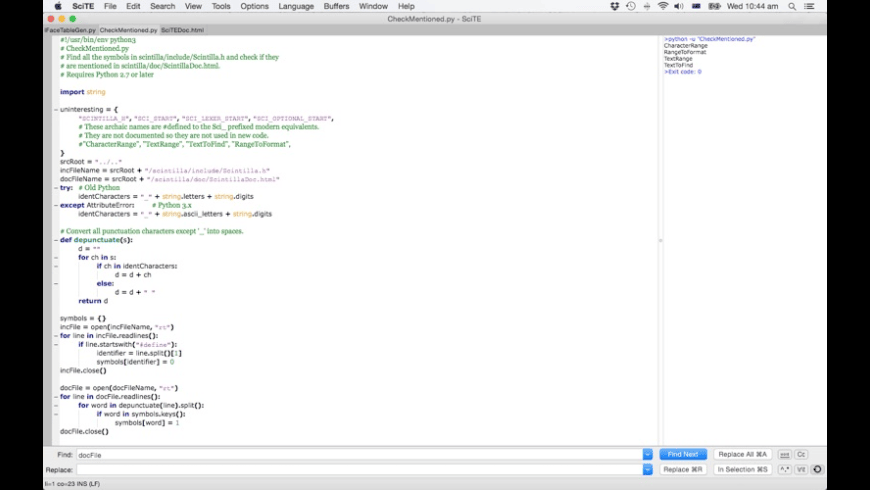The height and width of the screenshot is (490, 870).
Task: Click the 'return d' code line
Action: coord(93,301)
